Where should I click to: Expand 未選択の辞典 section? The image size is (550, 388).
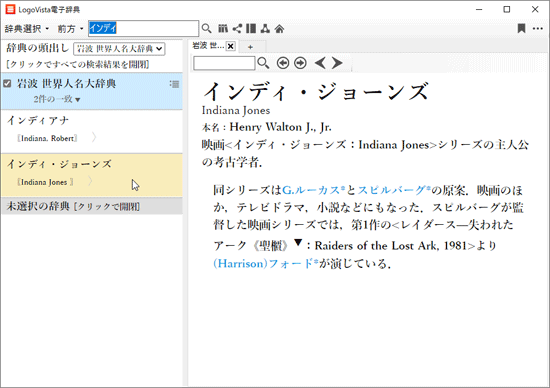point(92,206)
